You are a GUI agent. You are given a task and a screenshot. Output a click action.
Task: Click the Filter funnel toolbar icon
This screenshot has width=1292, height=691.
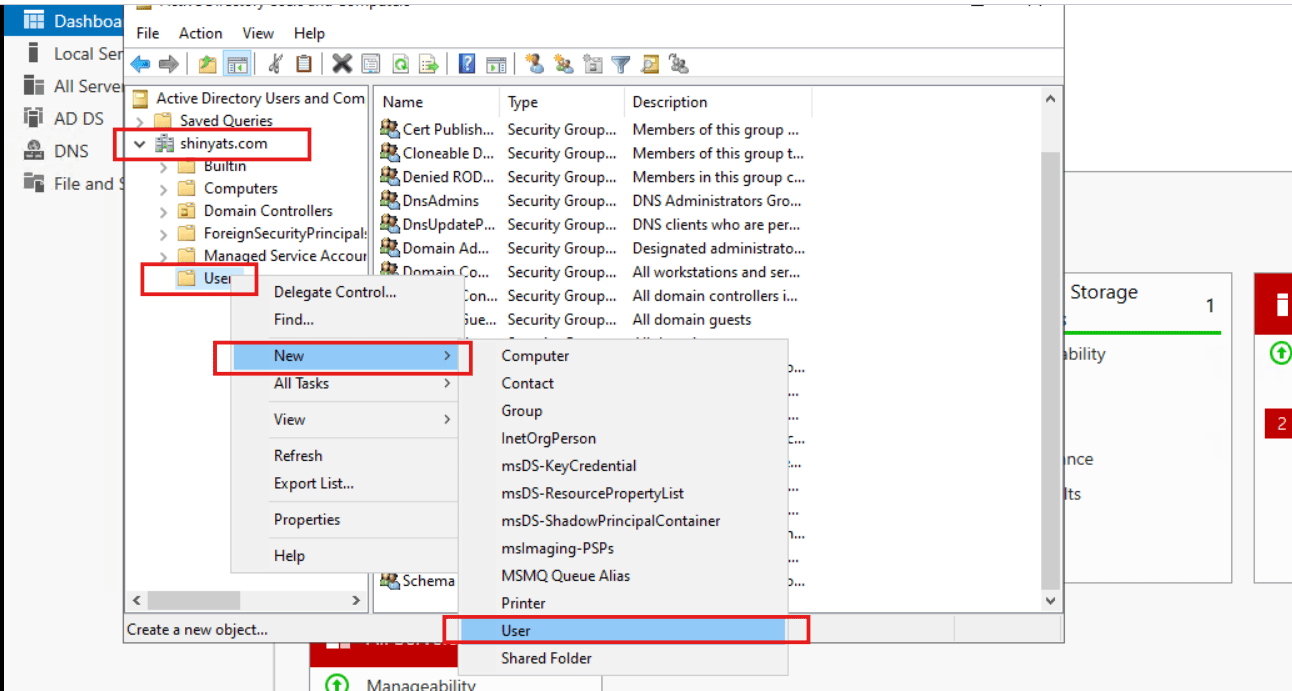click(x=621, y=64)
